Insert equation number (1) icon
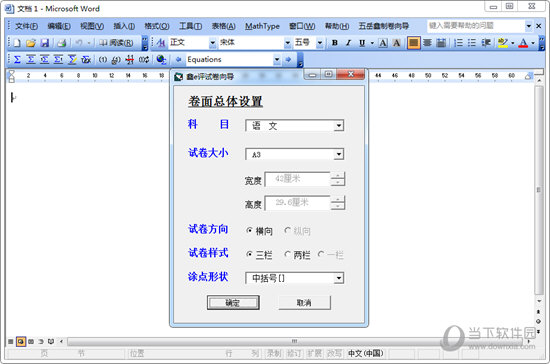The height and width of the screenshot is (364, 550). [102, 60]
